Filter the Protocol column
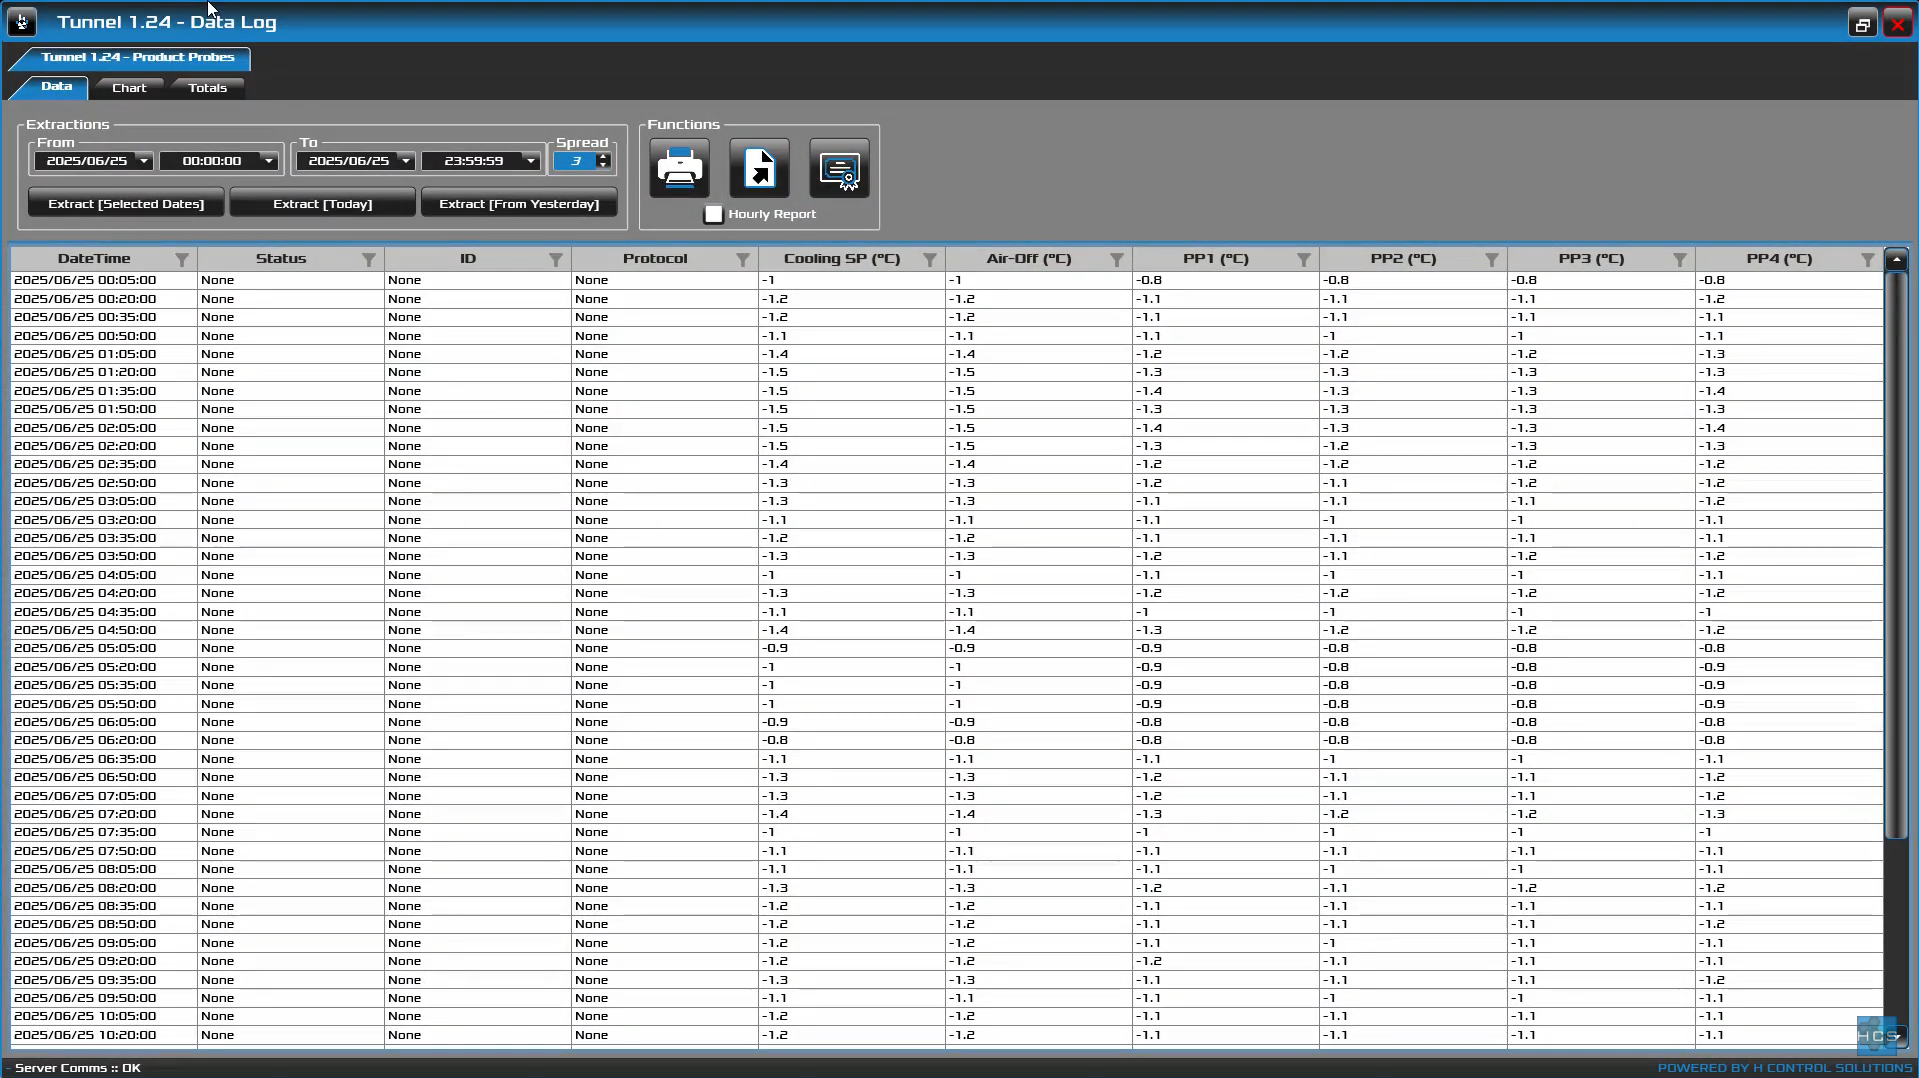 [x=743, y=259]
